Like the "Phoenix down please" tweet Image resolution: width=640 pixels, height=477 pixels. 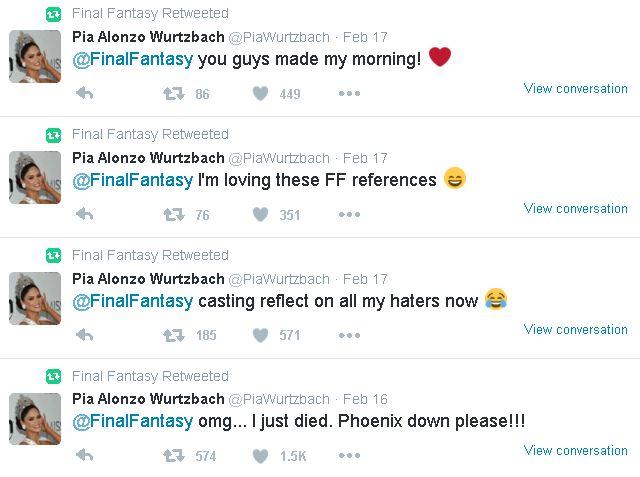tap(260, 456)
